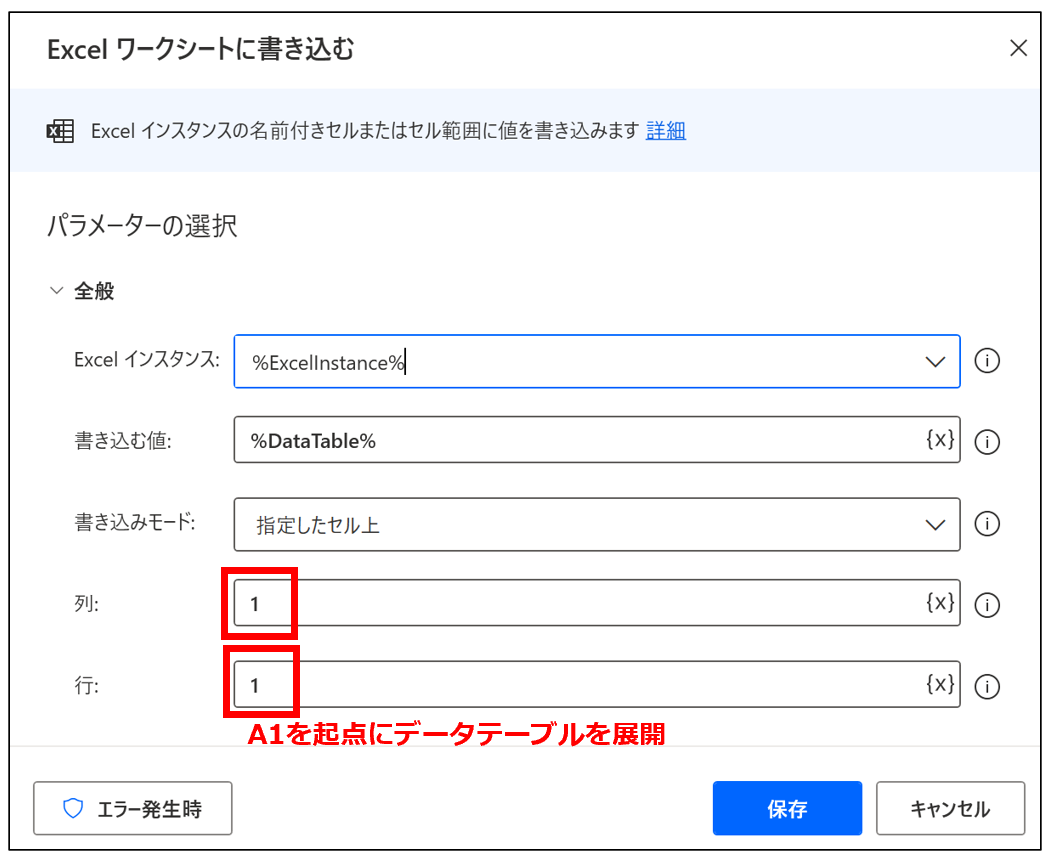Click the info icon beside 書き込みモード
Screen dimensions: 1052x854
pyautogui.click(x=987, y=523)
